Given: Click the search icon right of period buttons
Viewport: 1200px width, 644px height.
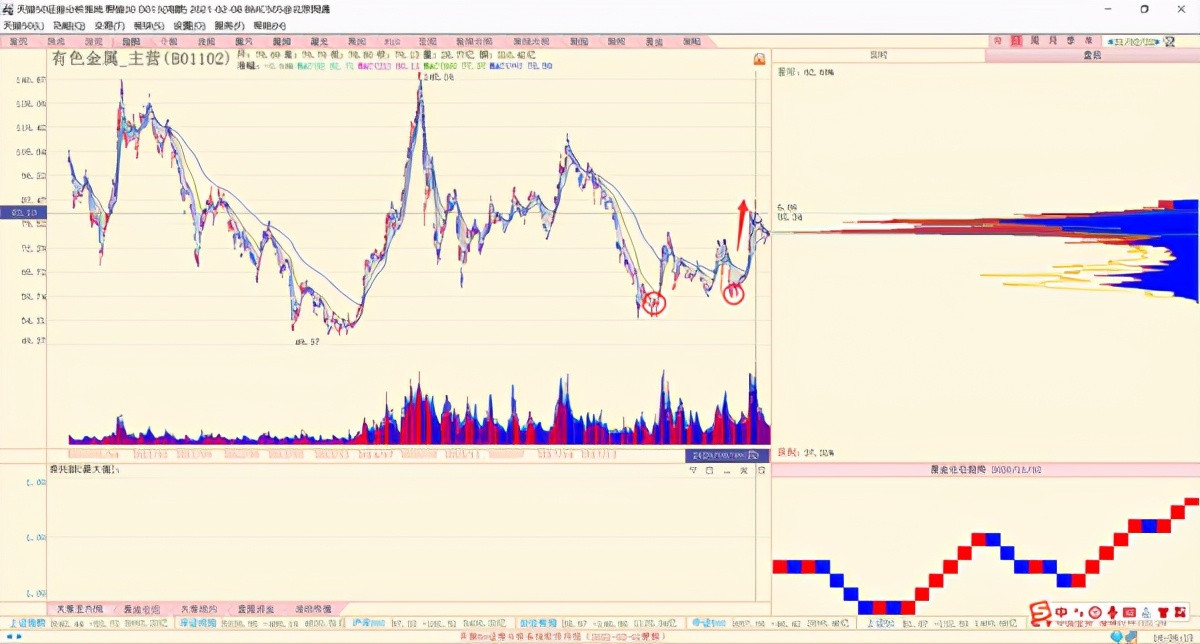Looking at the screenshot, I should click(1169, 42).
